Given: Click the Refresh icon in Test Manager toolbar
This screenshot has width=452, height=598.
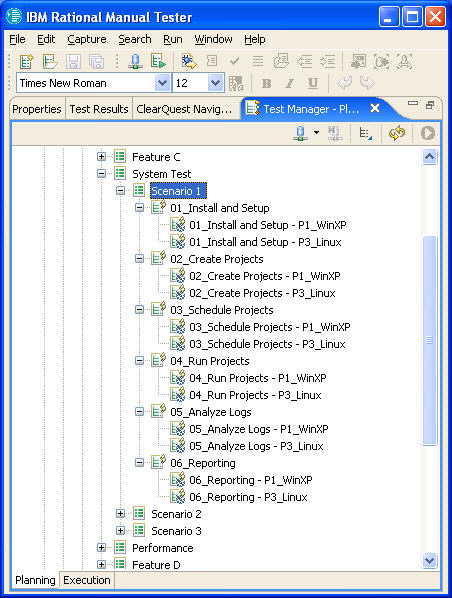Looking at the screenshot, I should click(397, 133).
